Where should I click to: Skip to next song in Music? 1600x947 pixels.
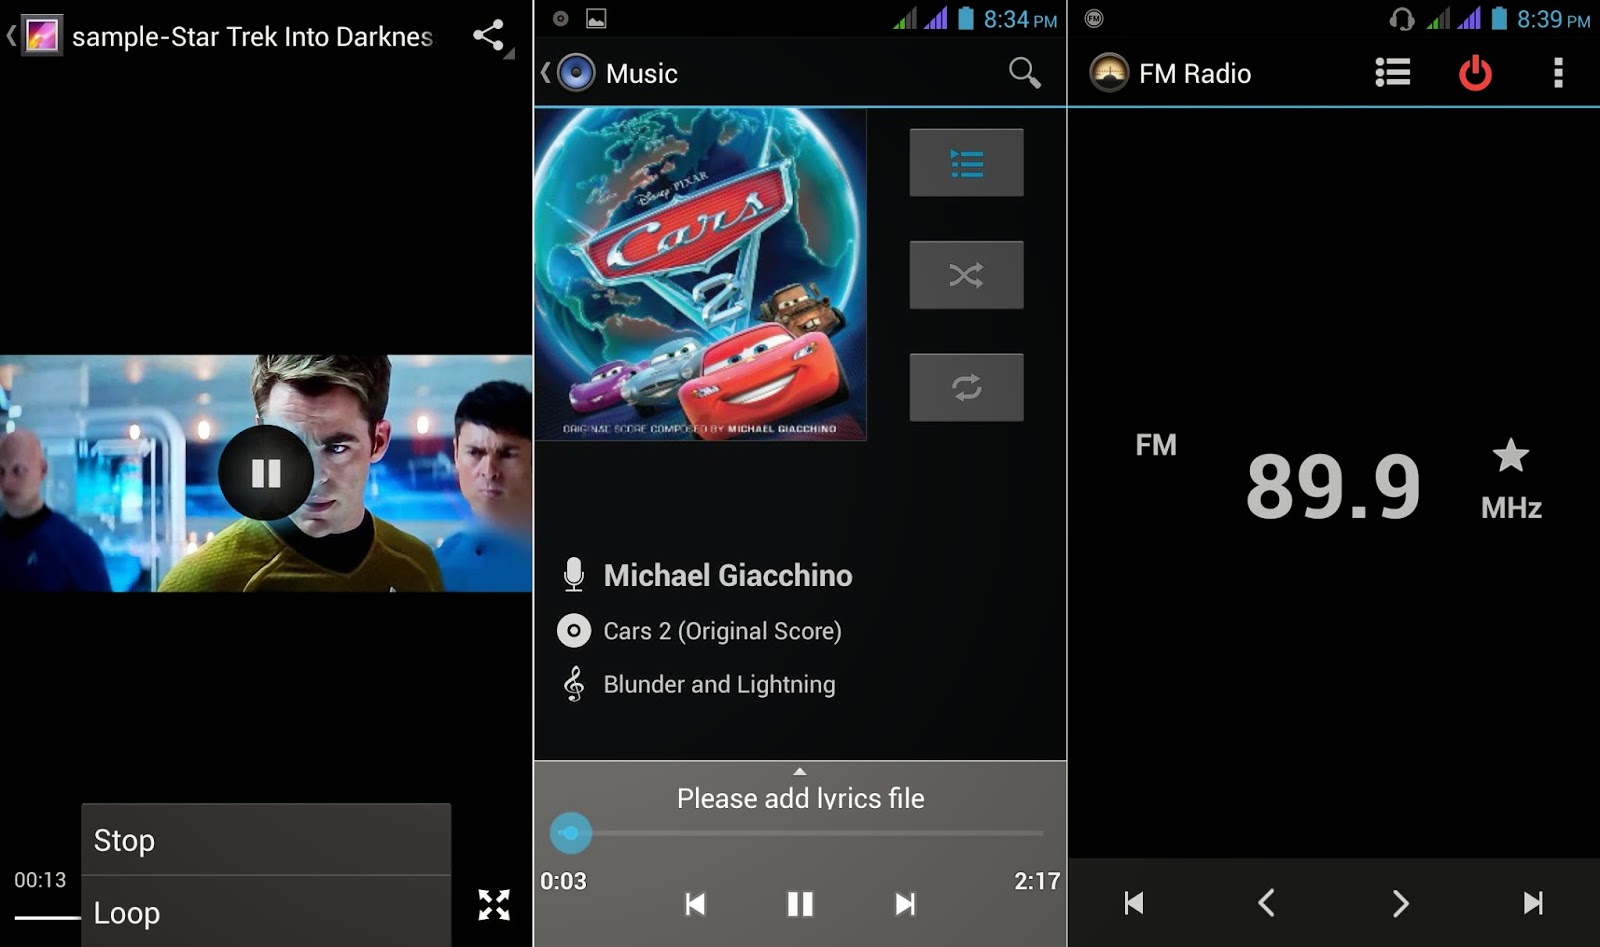tap(905, 904)
